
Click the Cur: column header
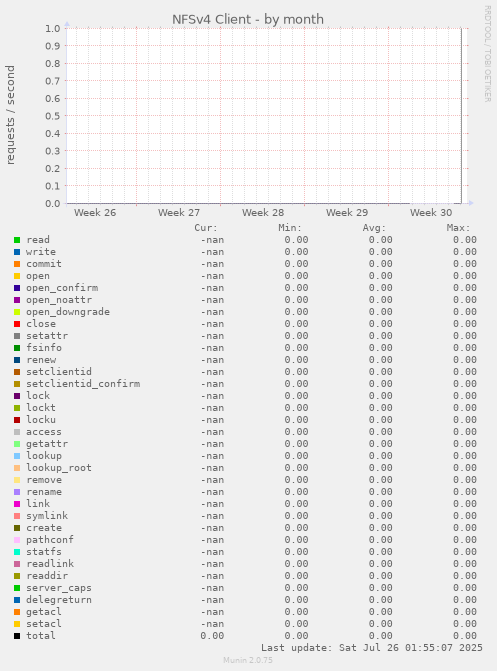206,228
